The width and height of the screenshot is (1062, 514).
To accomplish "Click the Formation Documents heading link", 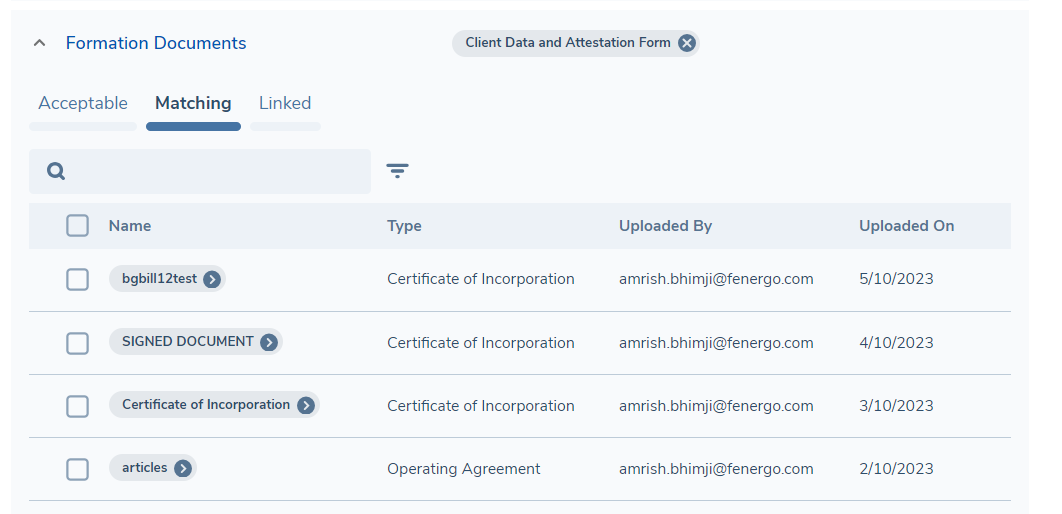I will click(156, 43).
